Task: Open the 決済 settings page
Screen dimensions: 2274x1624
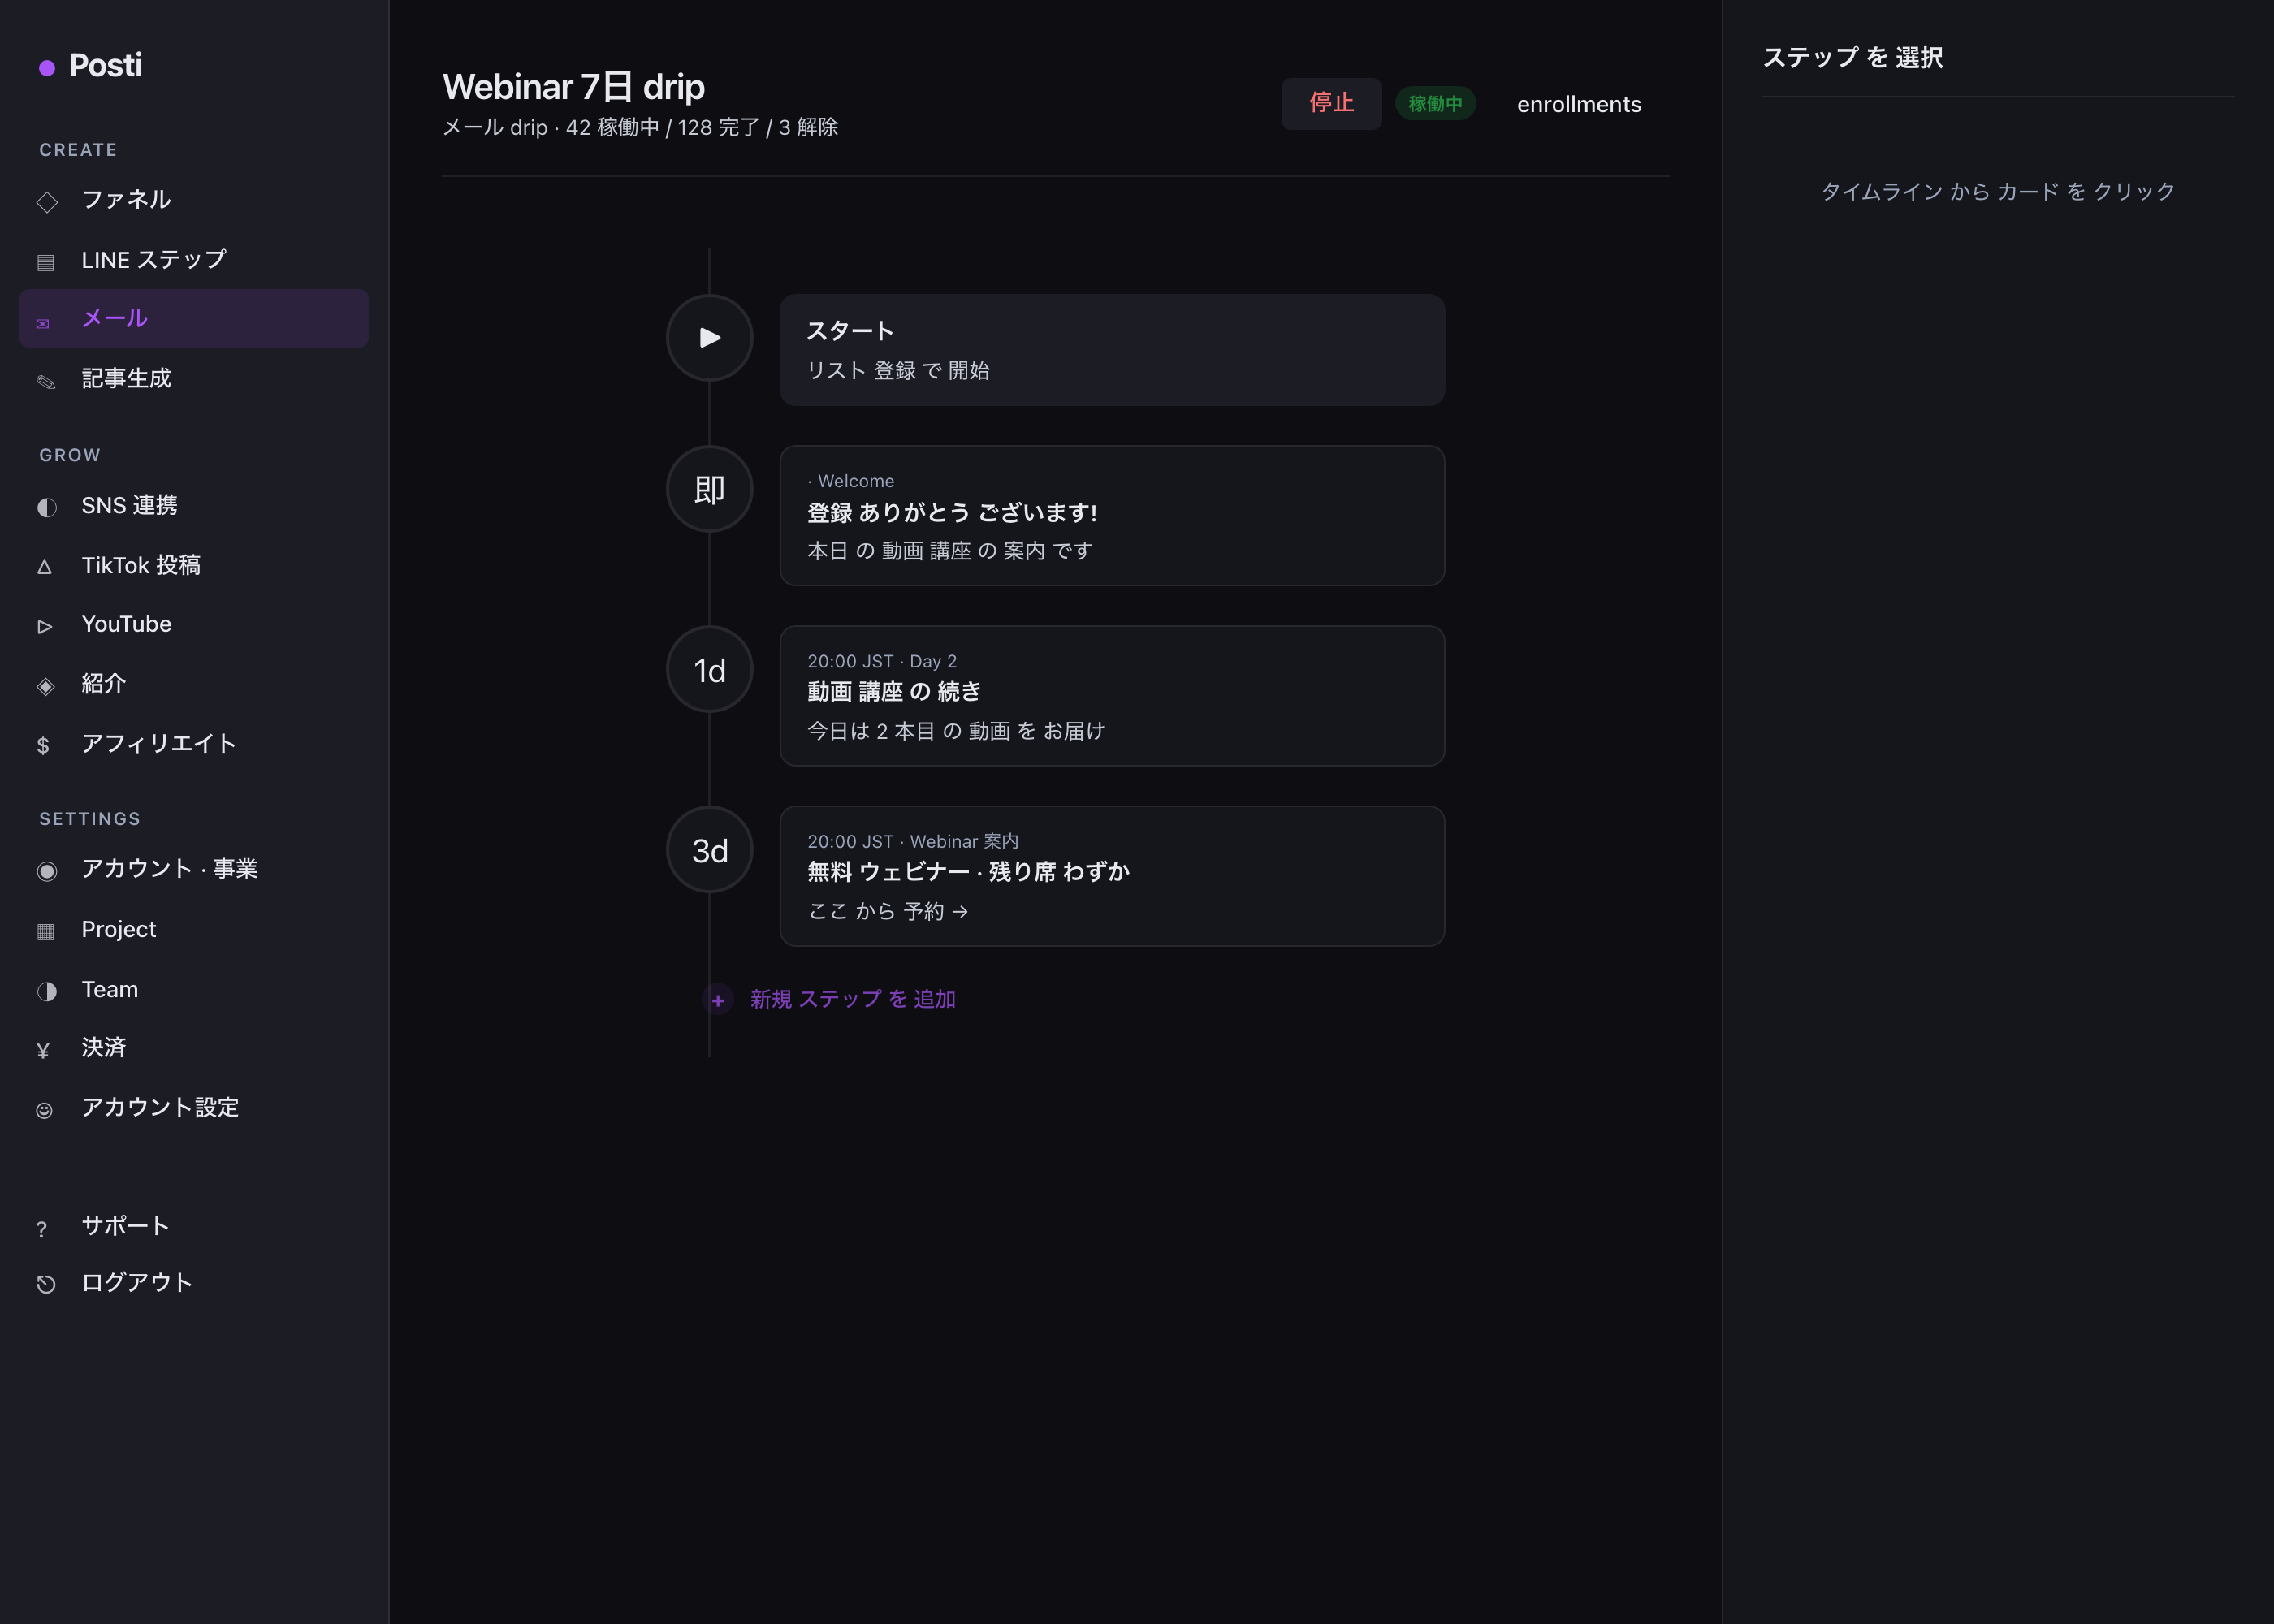Action: 194,1048
